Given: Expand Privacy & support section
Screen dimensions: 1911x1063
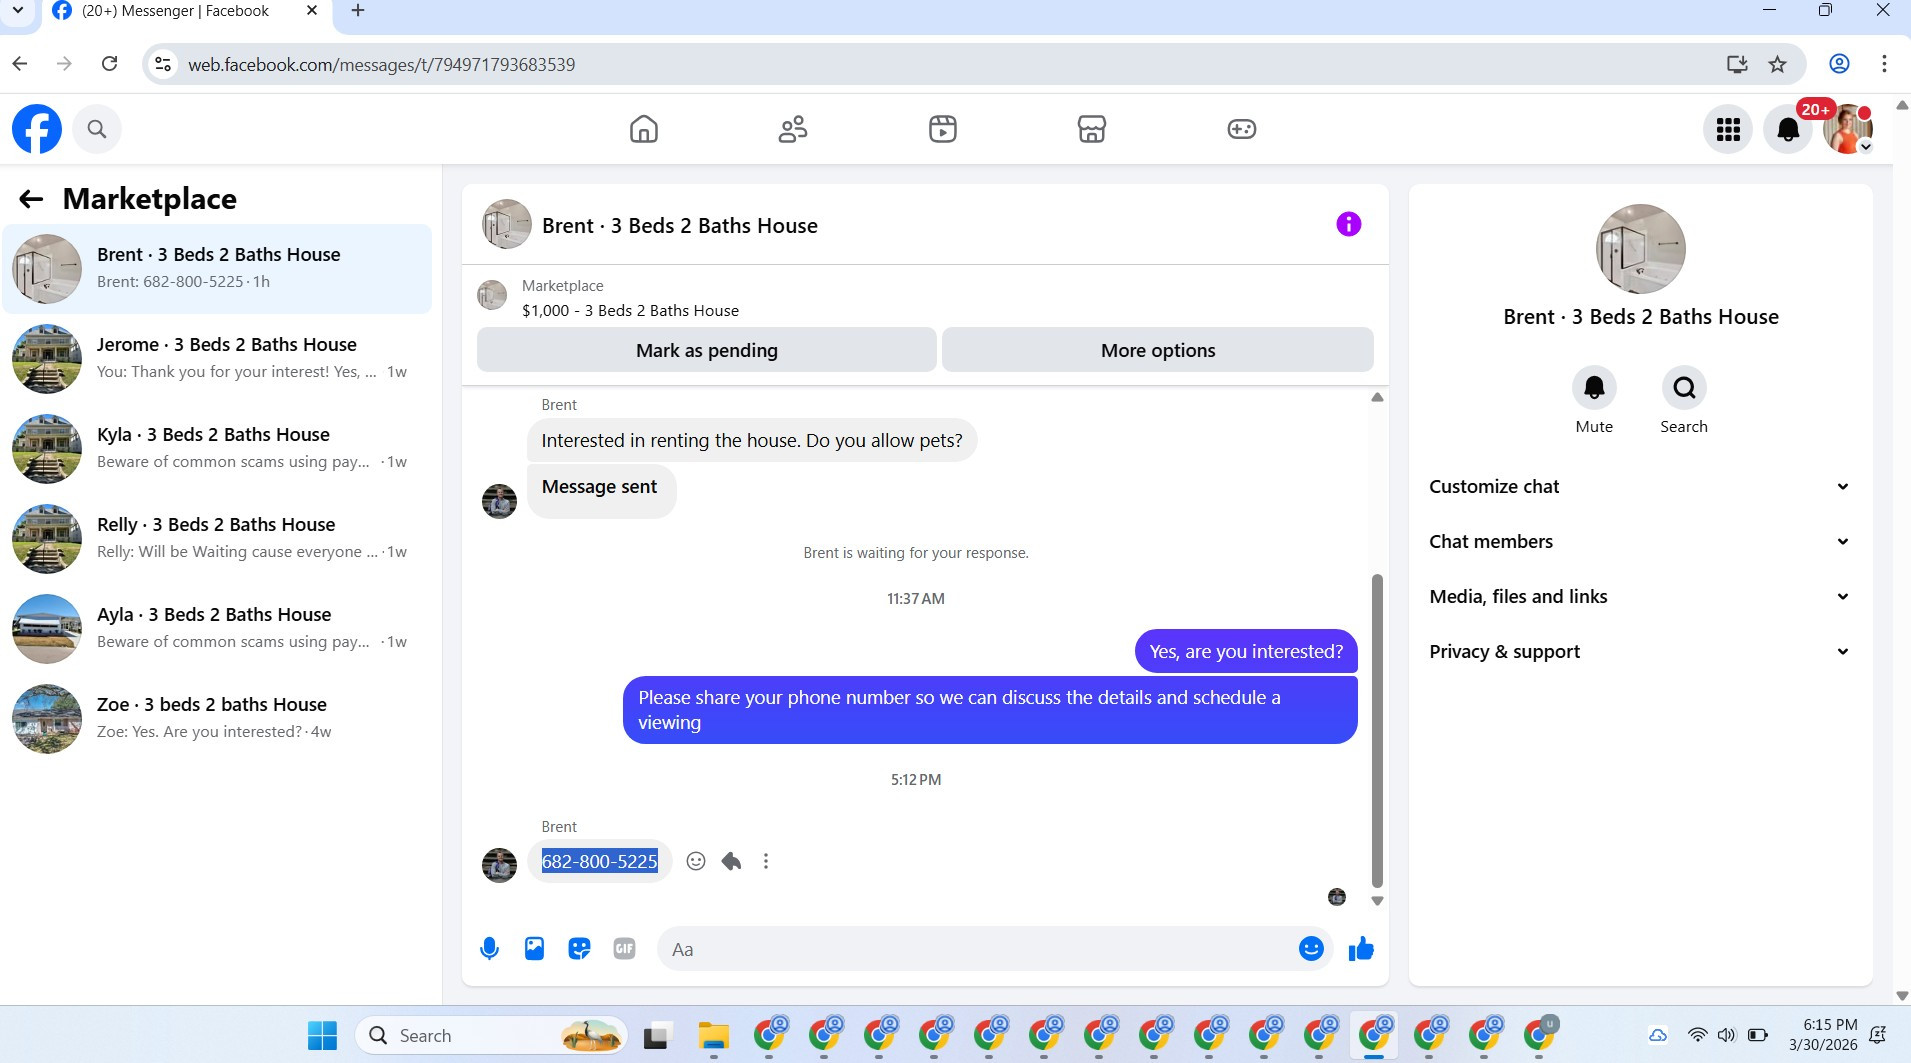Looking at the screenshot, I should tap(1640, 652).
